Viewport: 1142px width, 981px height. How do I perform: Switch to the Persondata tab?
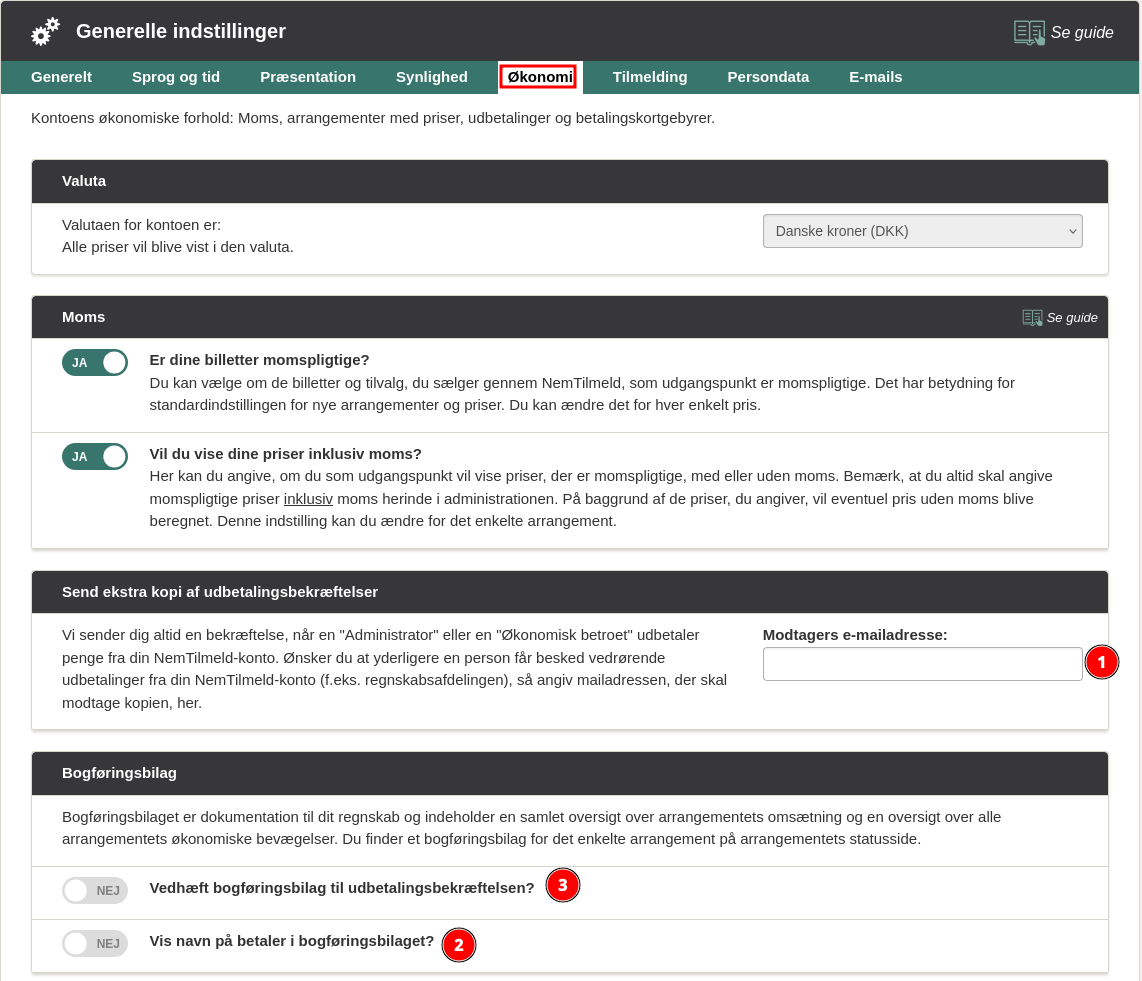[768, 77]
